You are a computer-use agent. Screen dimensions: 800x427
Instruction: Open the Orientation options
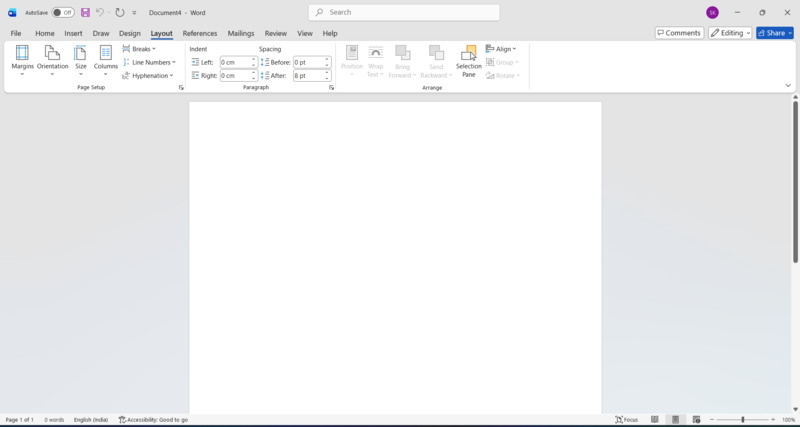[52, 61]
